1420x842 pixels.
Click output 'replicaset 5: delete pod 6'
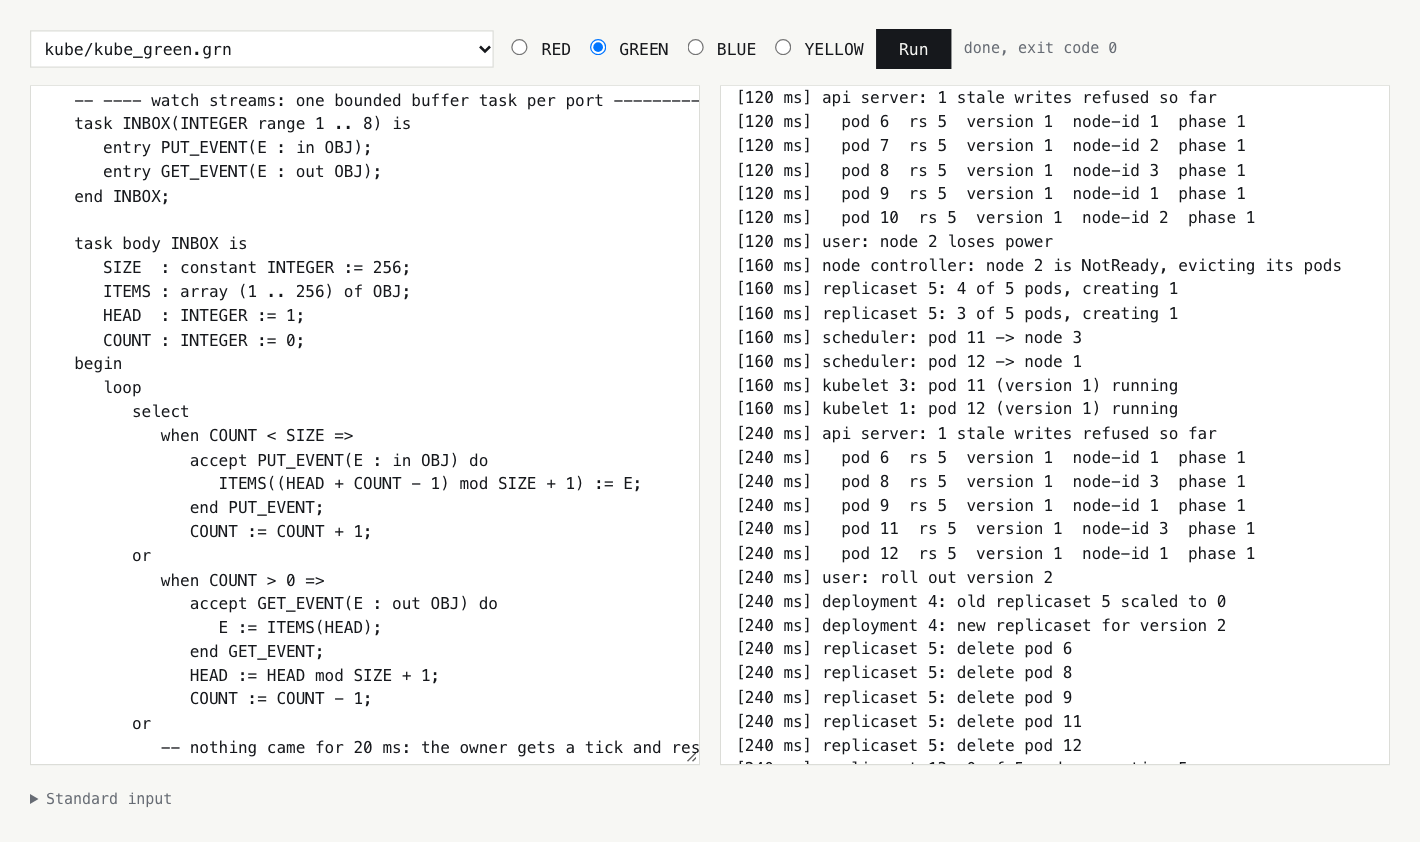pos(904,649)
